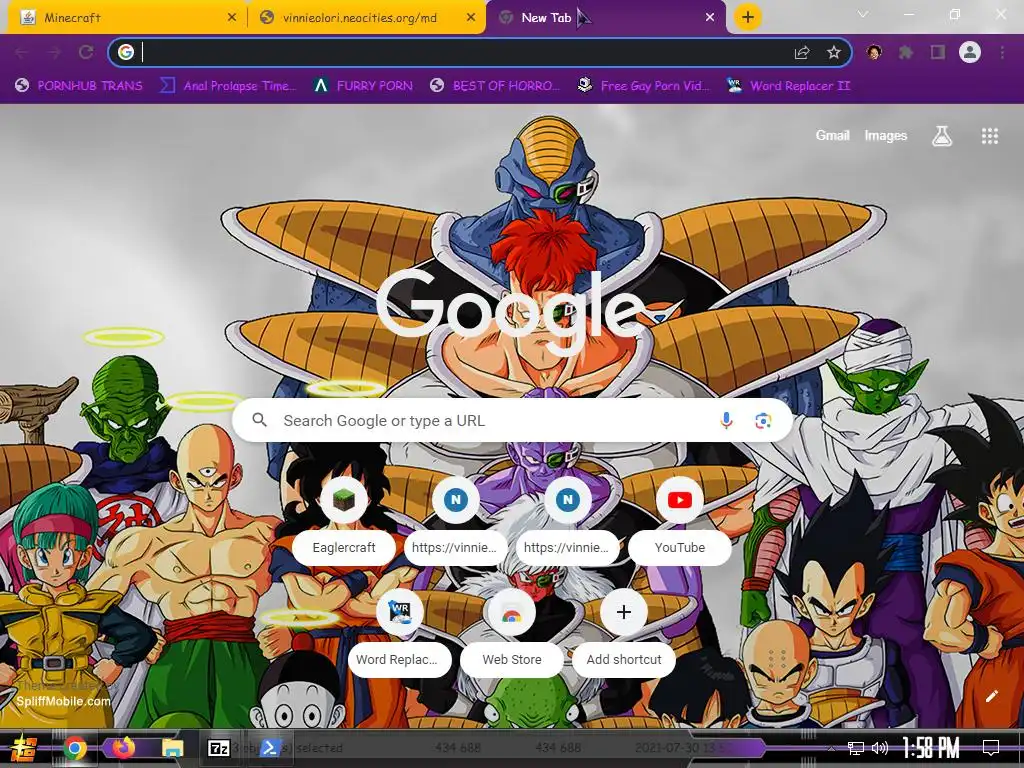Screen dimensions: 1024x768
Task: Open the pinned extension with the round avatar icon
Action: click(874, 52)
